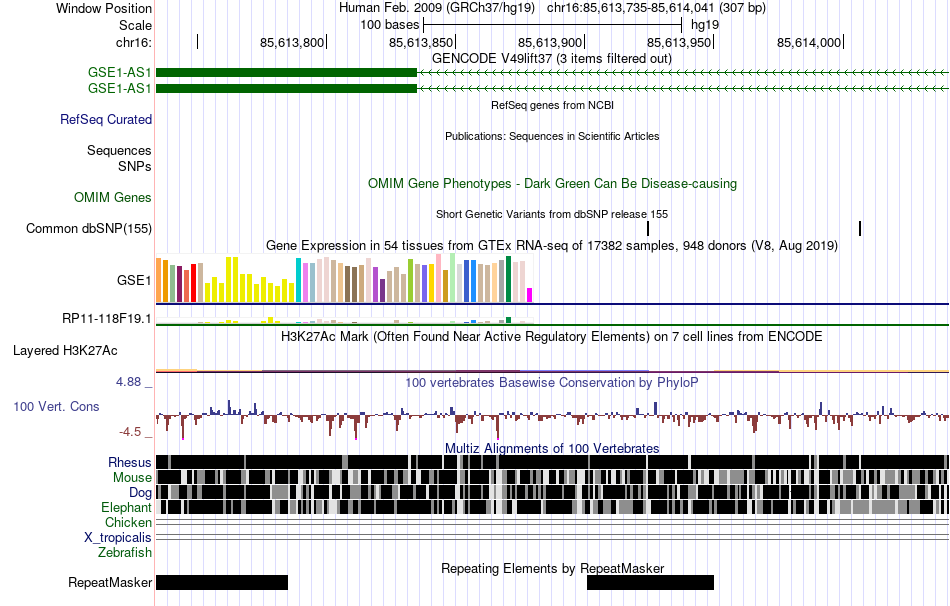The height and width of the screenshot is (606, 950).
Task: Click the 85,613,850 ruler coordinate
Action: click(x=421, y=42)
